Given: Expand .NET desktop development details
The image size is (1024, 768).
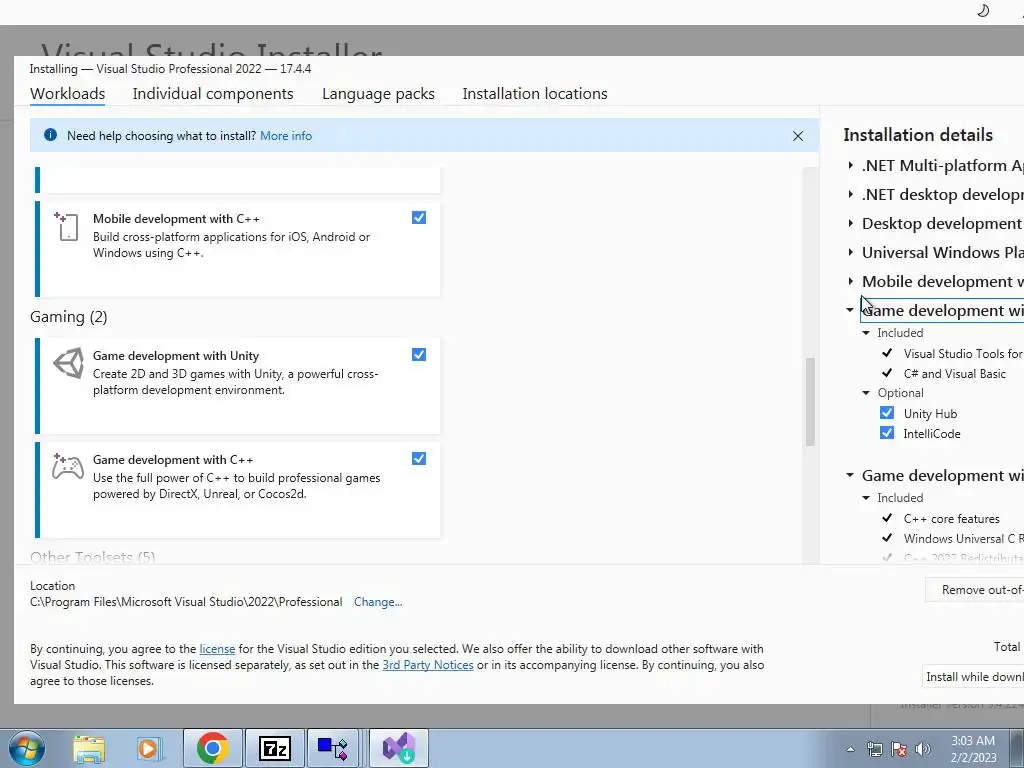Looking at the screenshot, I should 850,194.
